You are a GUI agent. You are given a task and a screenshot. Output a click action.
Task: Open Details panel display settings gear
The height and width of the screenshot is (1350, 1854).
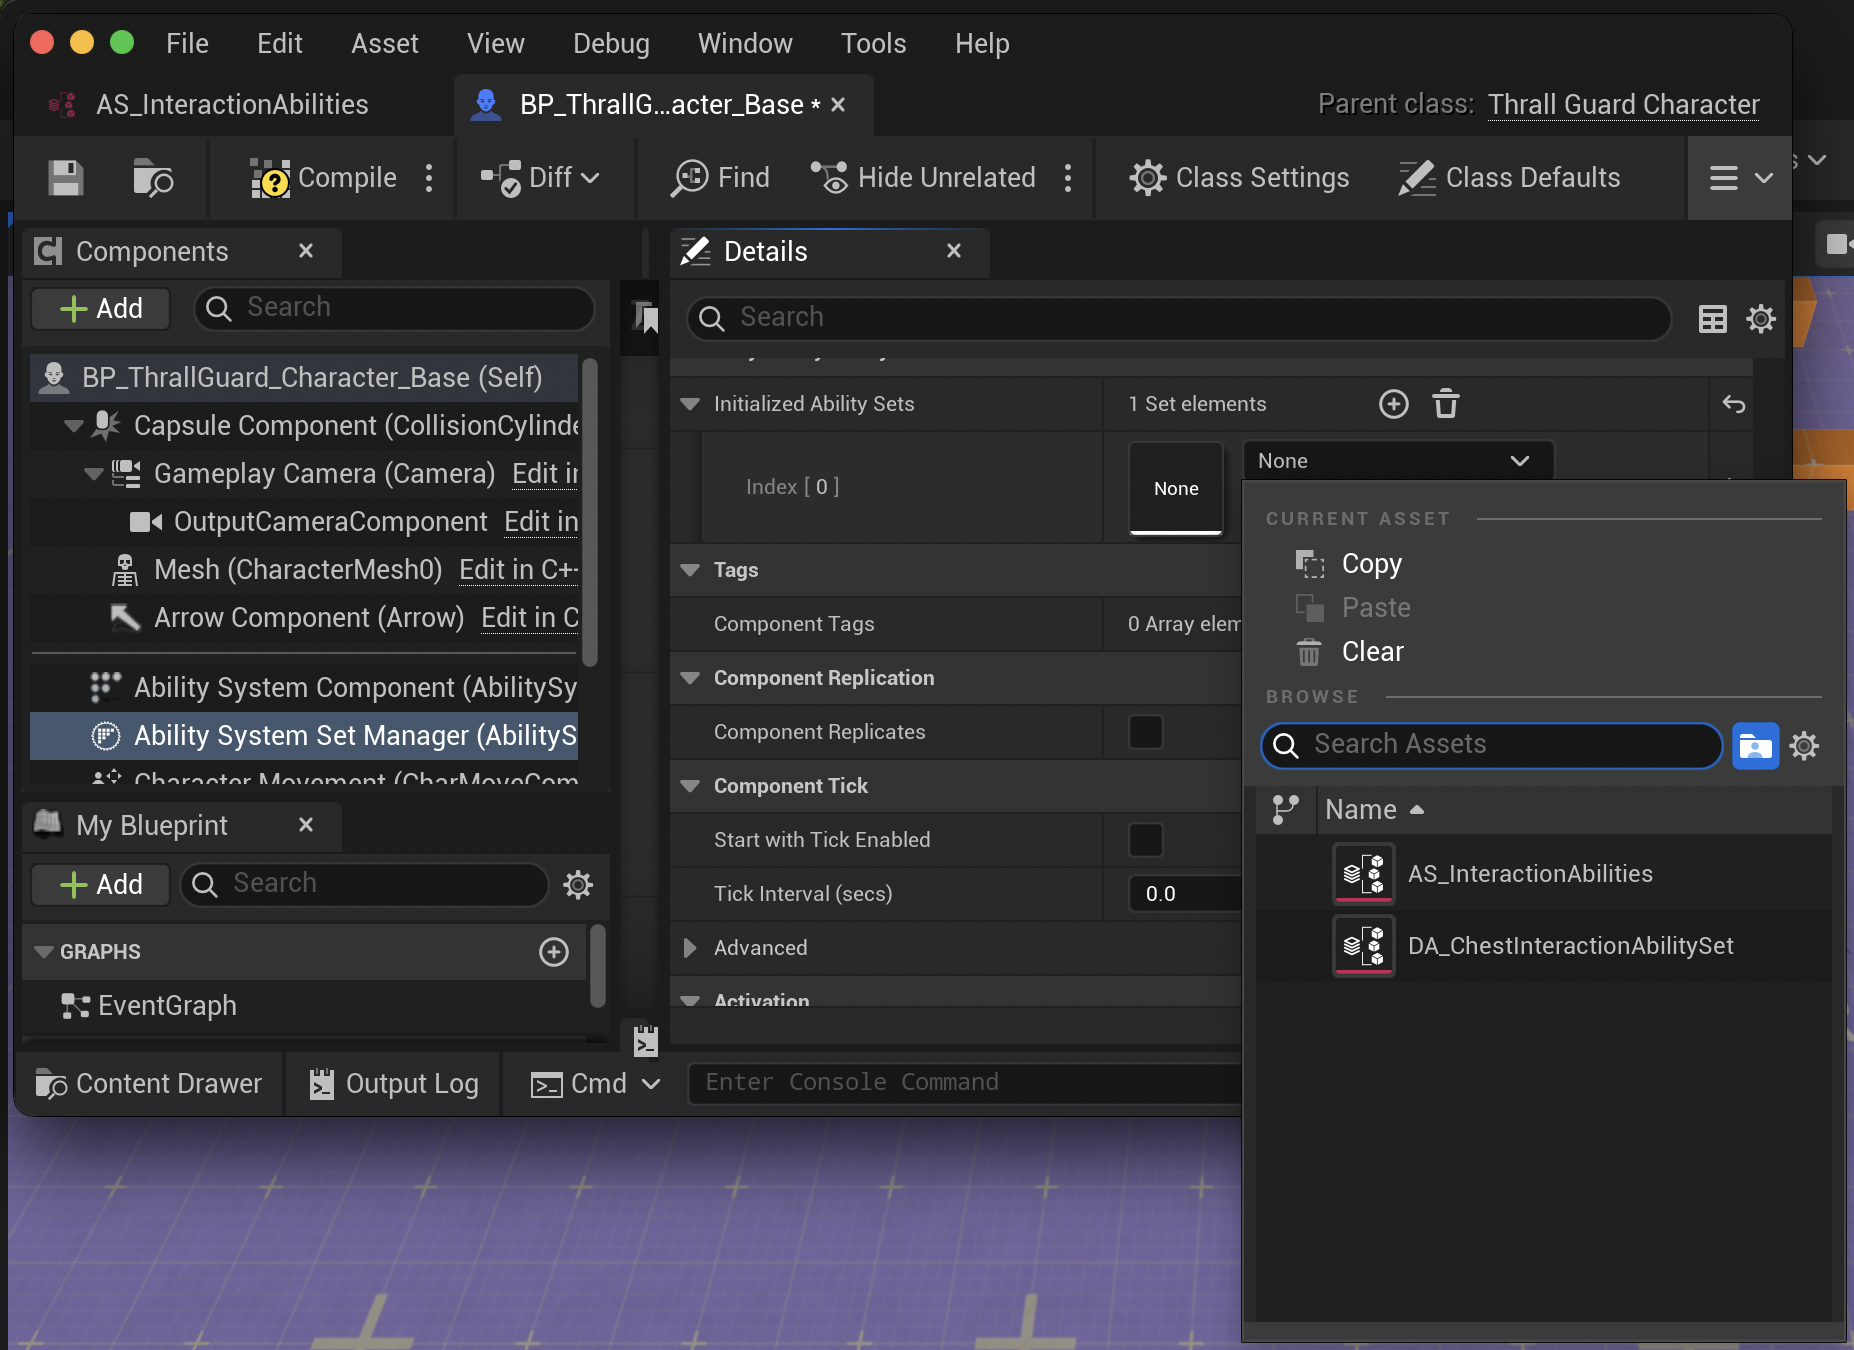click(1760, 318)
